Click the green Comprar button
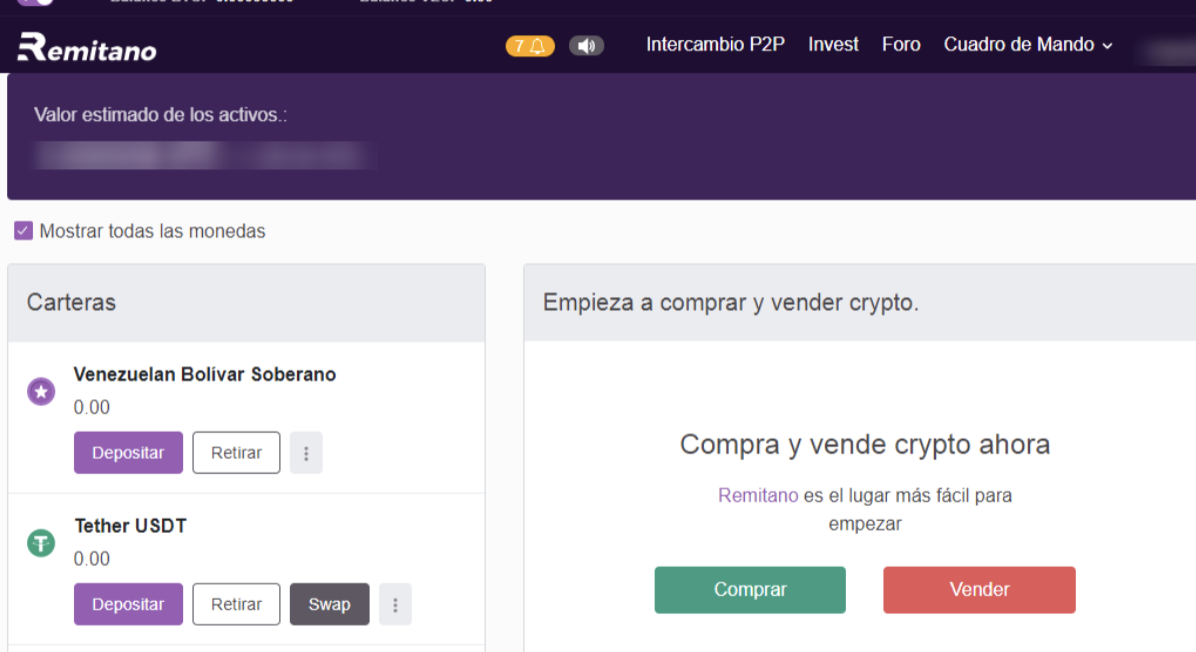 point(750,589)
